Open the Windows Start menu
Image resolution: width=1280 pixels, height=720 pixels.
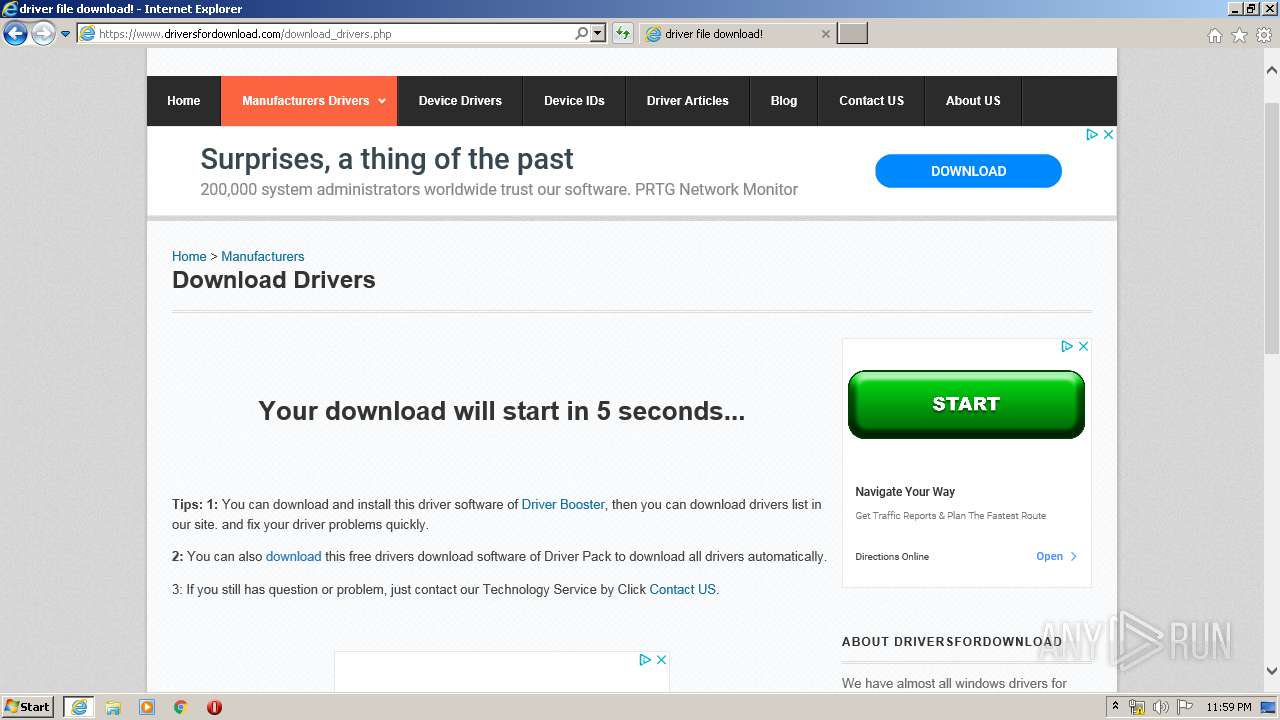[x=28, y=706]
